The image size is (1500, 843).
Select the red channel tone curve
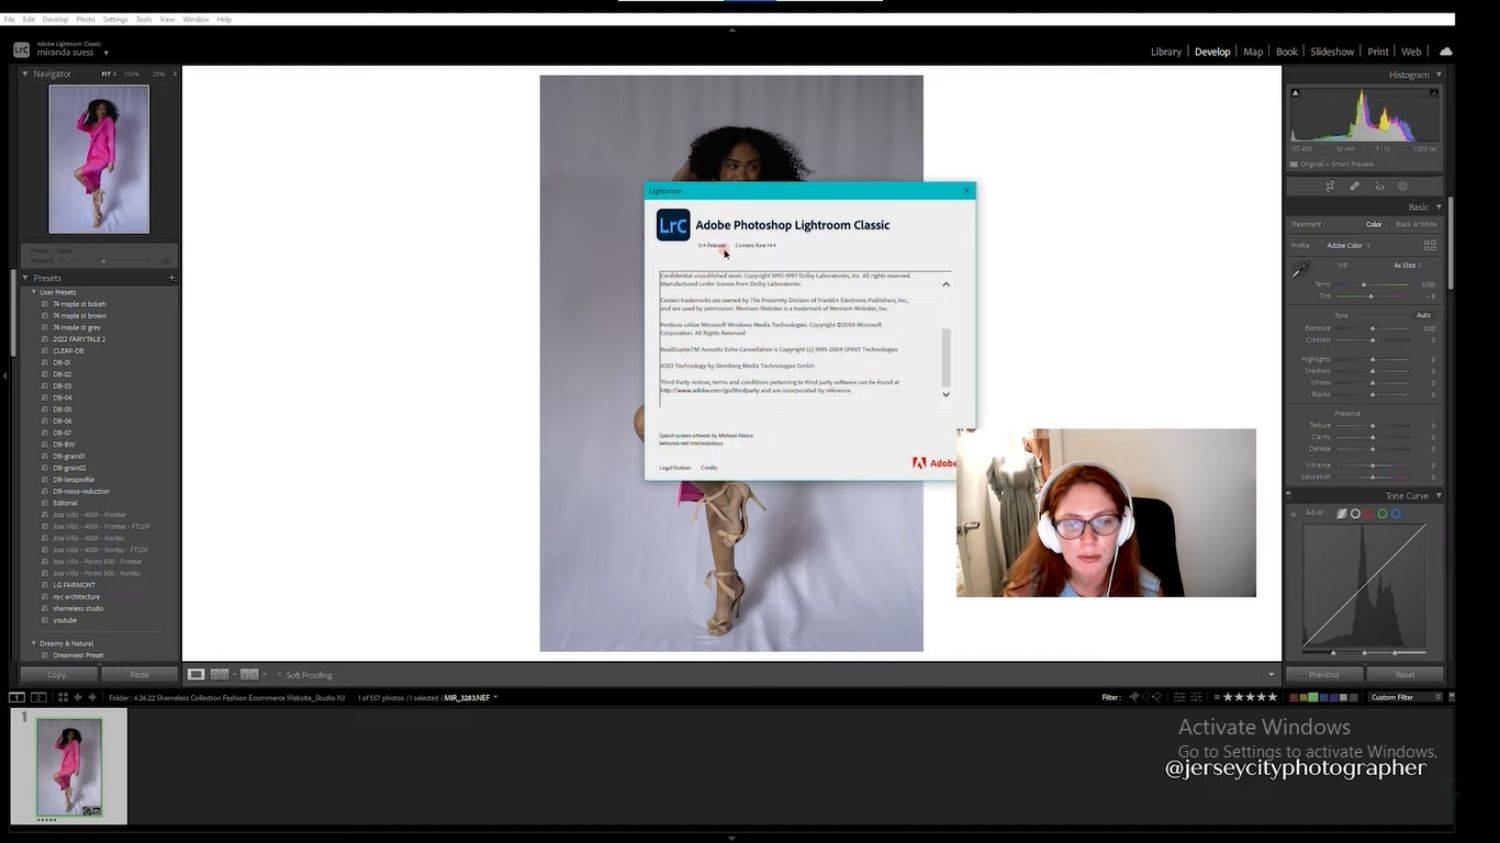click(x=1368, y=514)
